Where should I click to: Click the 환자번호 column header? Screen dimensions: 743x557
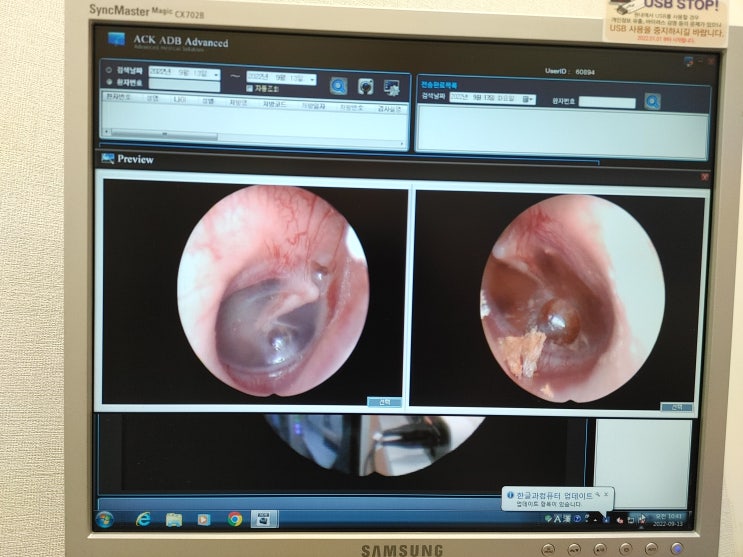click(x=119, y=97)
